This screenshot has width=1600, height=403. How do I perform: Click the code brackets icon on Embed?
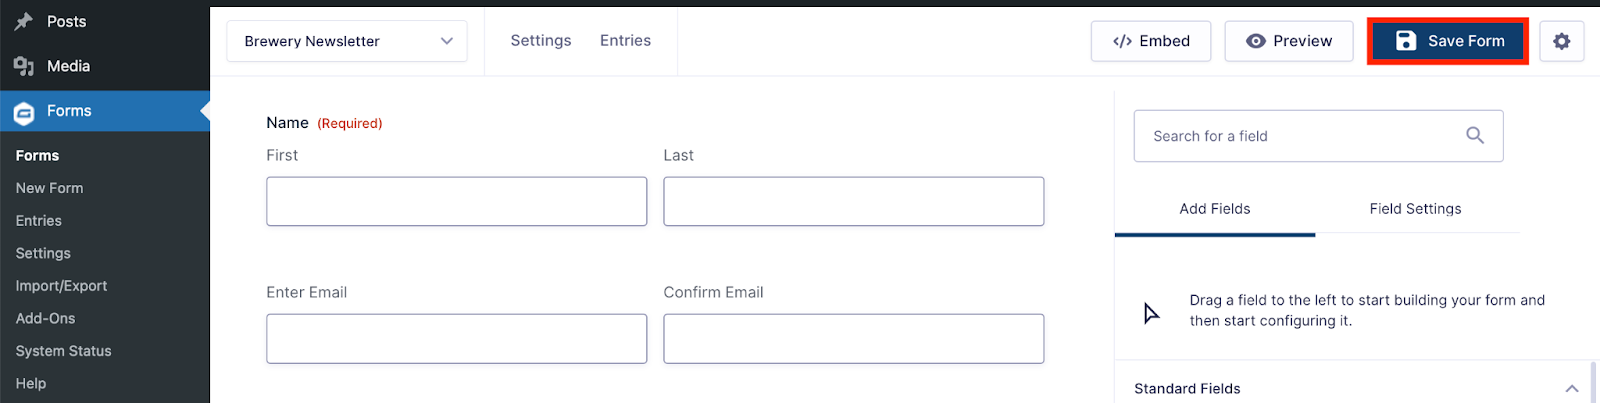pyautogui.click(x=1122, y=41)
